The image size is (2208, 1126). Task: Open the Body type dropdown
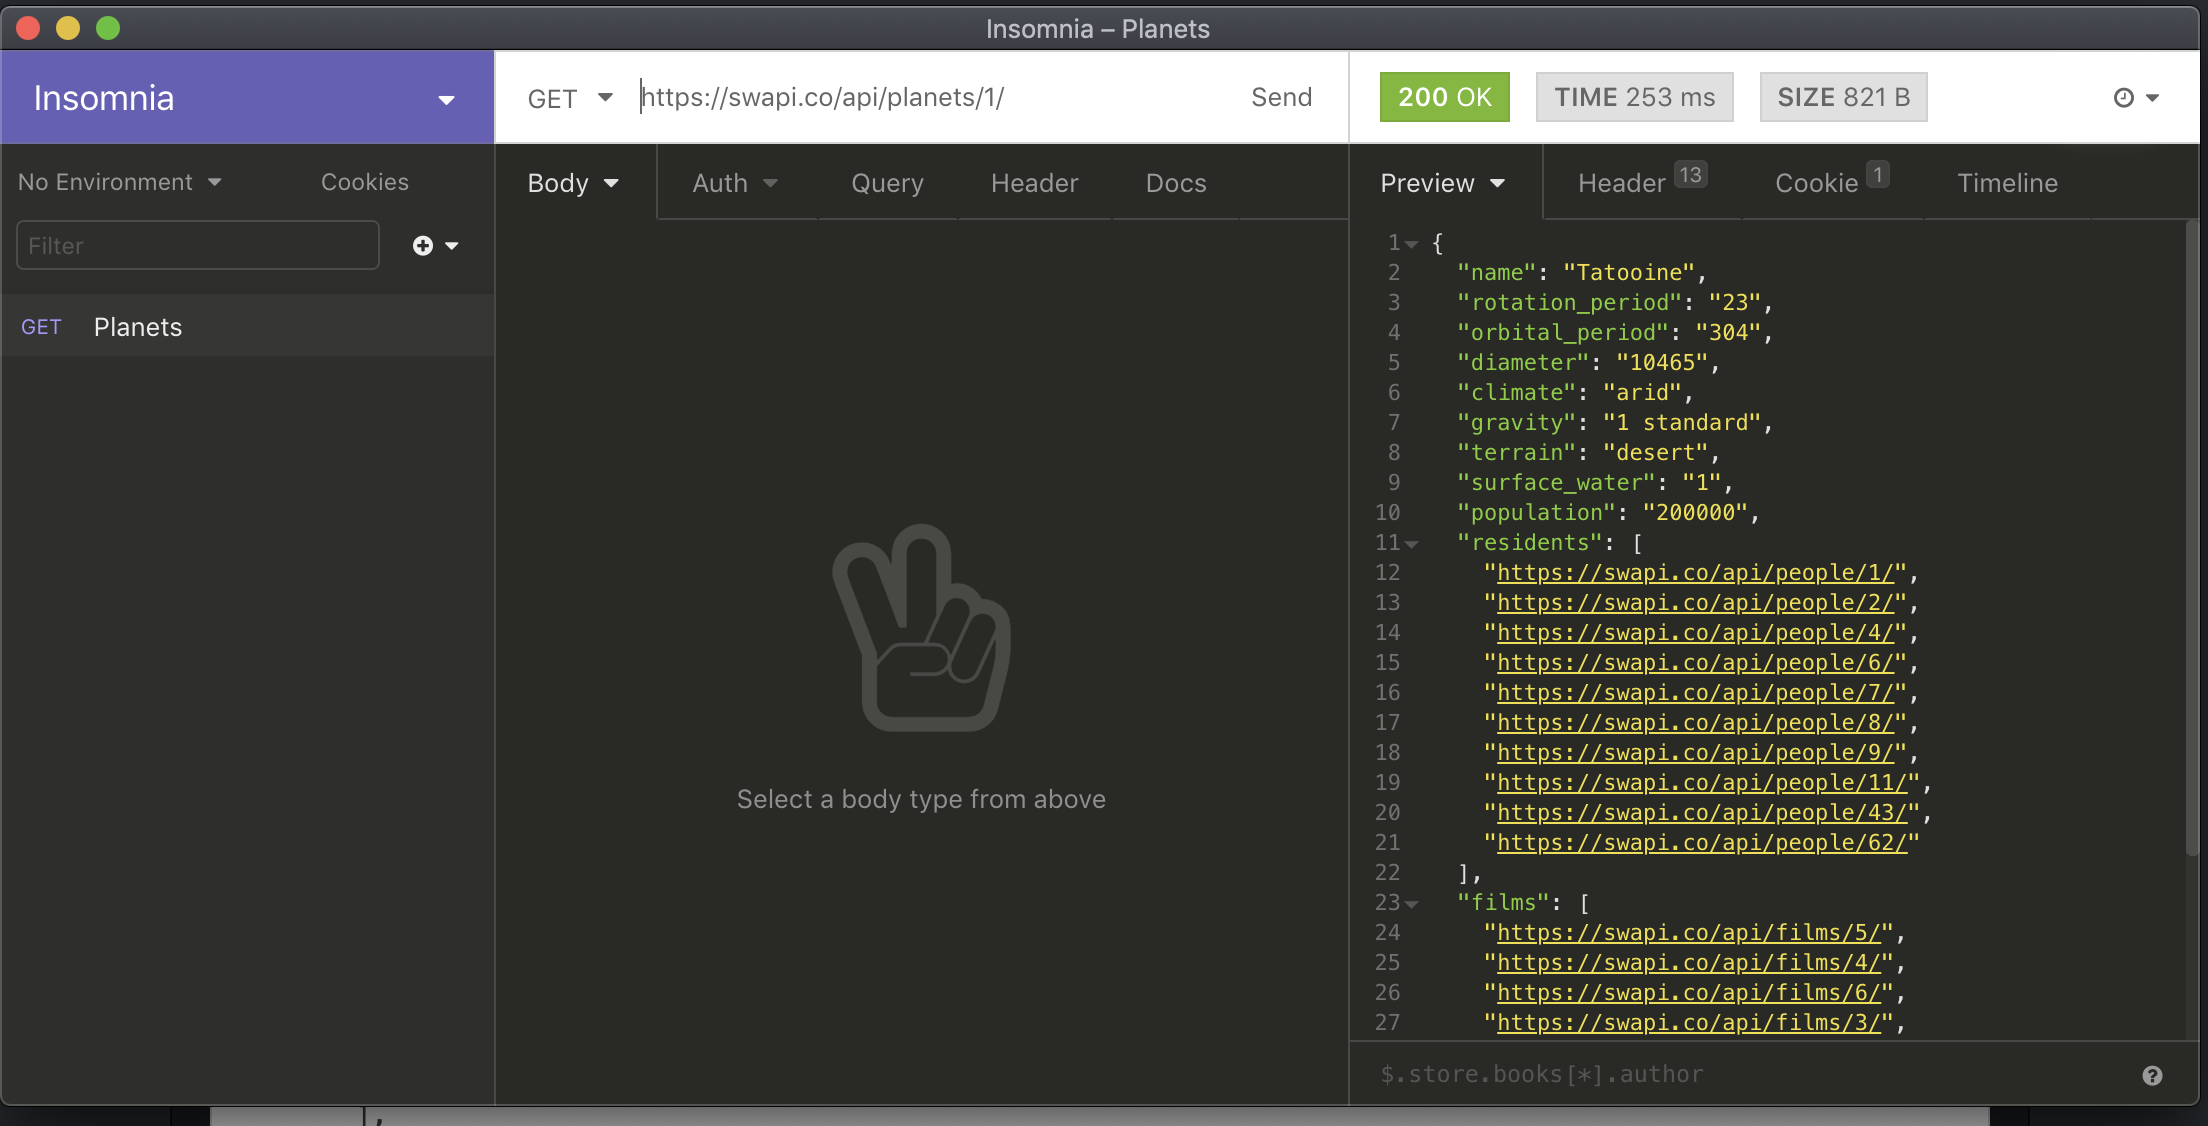573,184
